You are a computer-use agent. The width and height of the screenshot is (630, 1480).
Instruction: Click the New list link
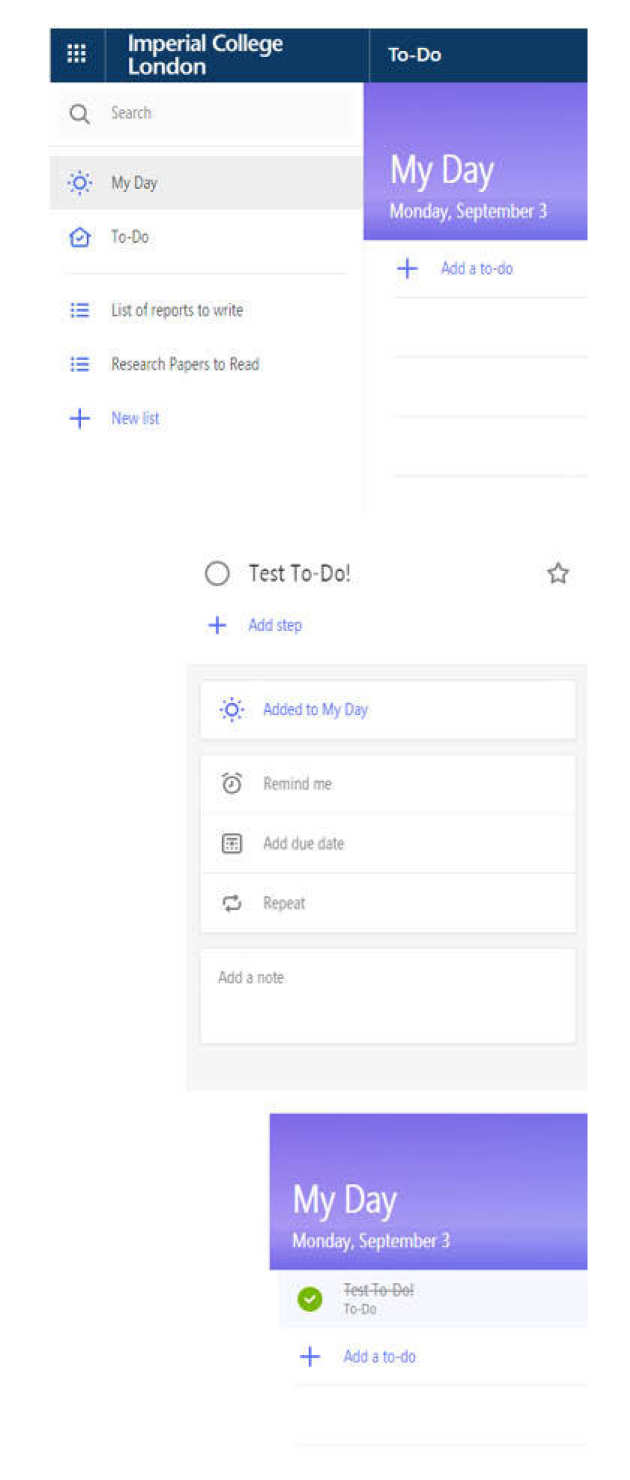click(x=135, y=418)
